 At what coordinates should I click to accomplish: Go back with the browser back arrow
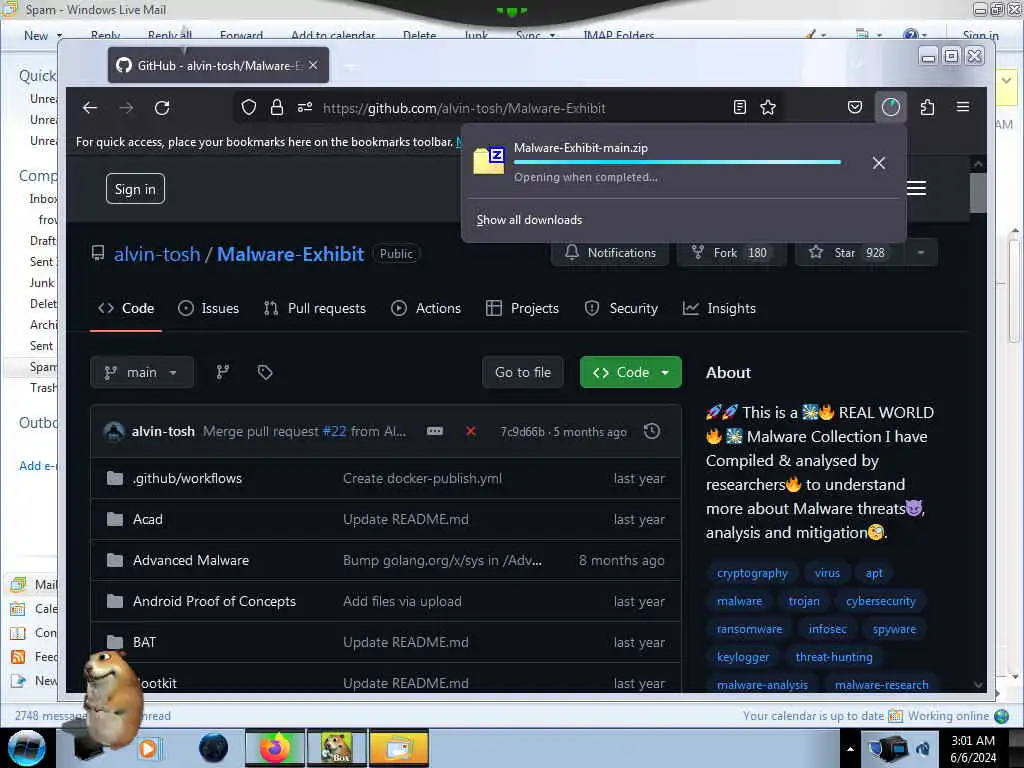pos(90,108)
